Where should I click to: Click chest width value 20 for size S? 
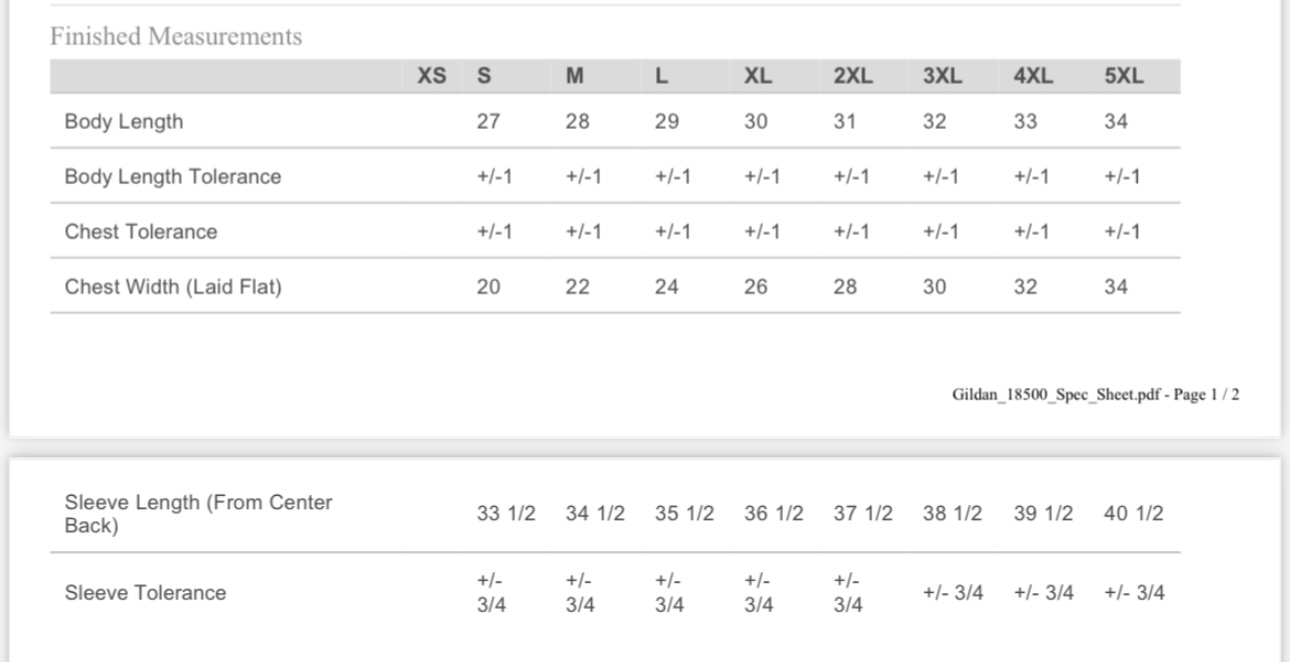pyautogui.click(x=488, y=288)
